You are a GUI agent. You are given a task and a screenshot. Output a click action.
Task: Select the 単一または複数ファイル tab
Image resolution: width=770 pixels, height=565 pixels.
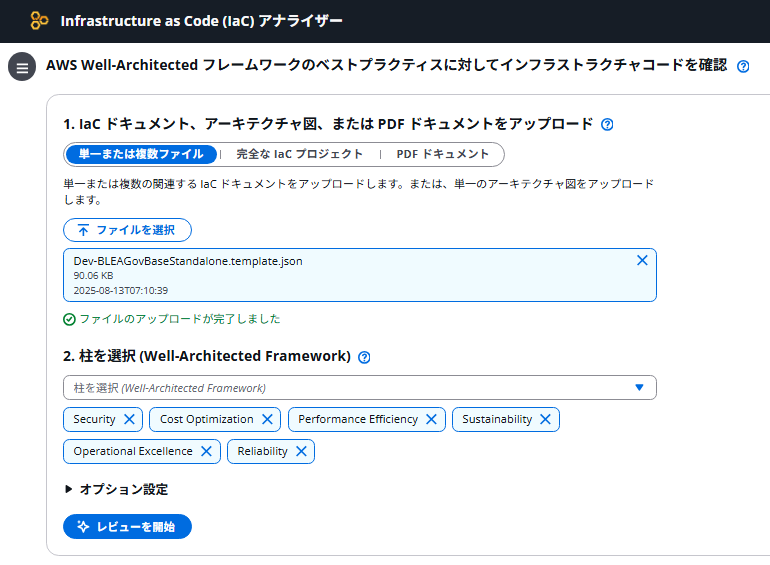141,154
